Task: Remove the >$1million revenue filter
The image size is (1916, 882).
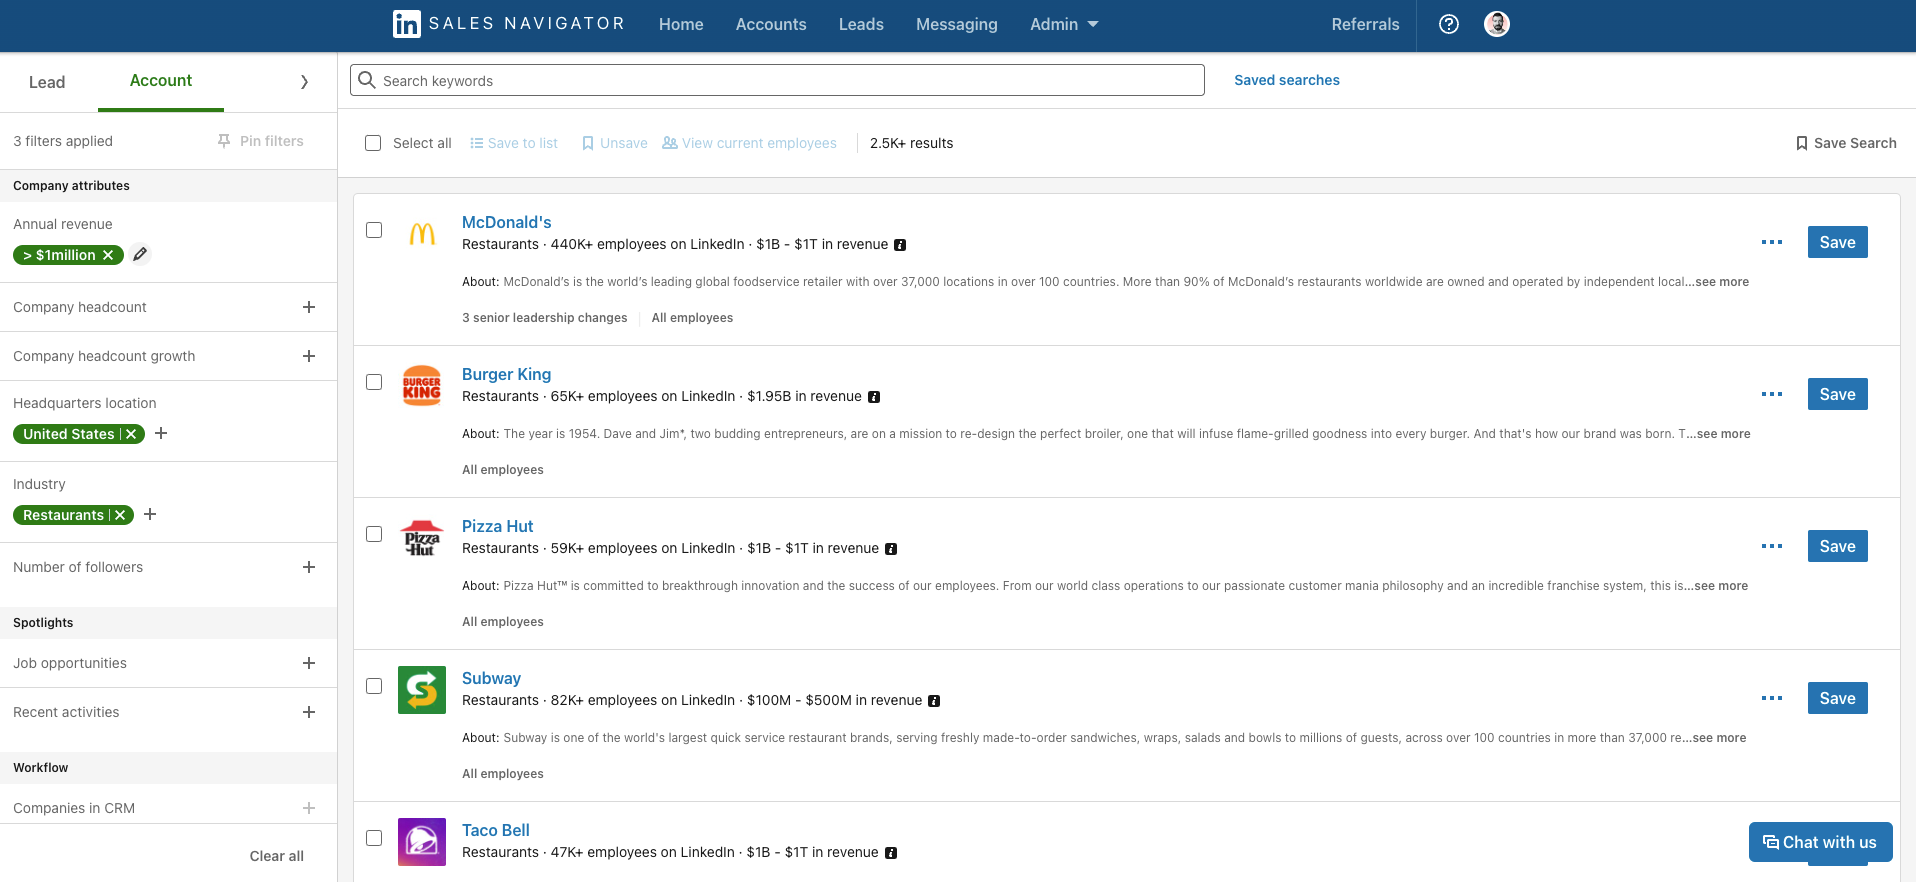Action: tap(108, 255)
